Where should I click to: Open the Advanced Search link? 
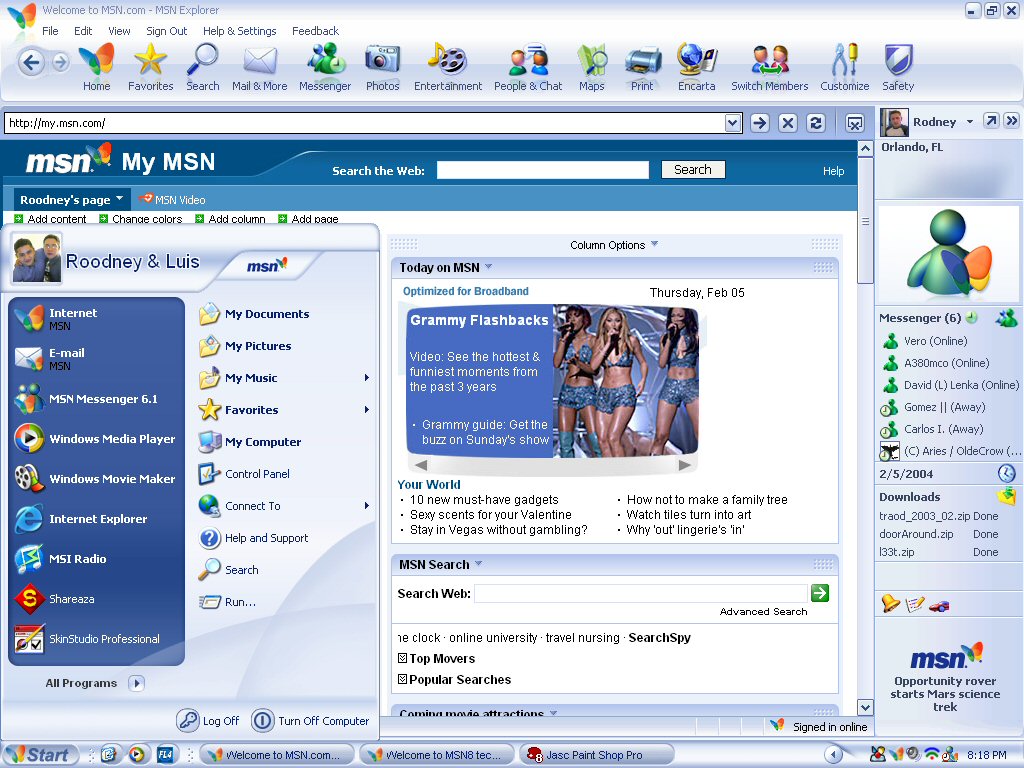tap(763, 611)
